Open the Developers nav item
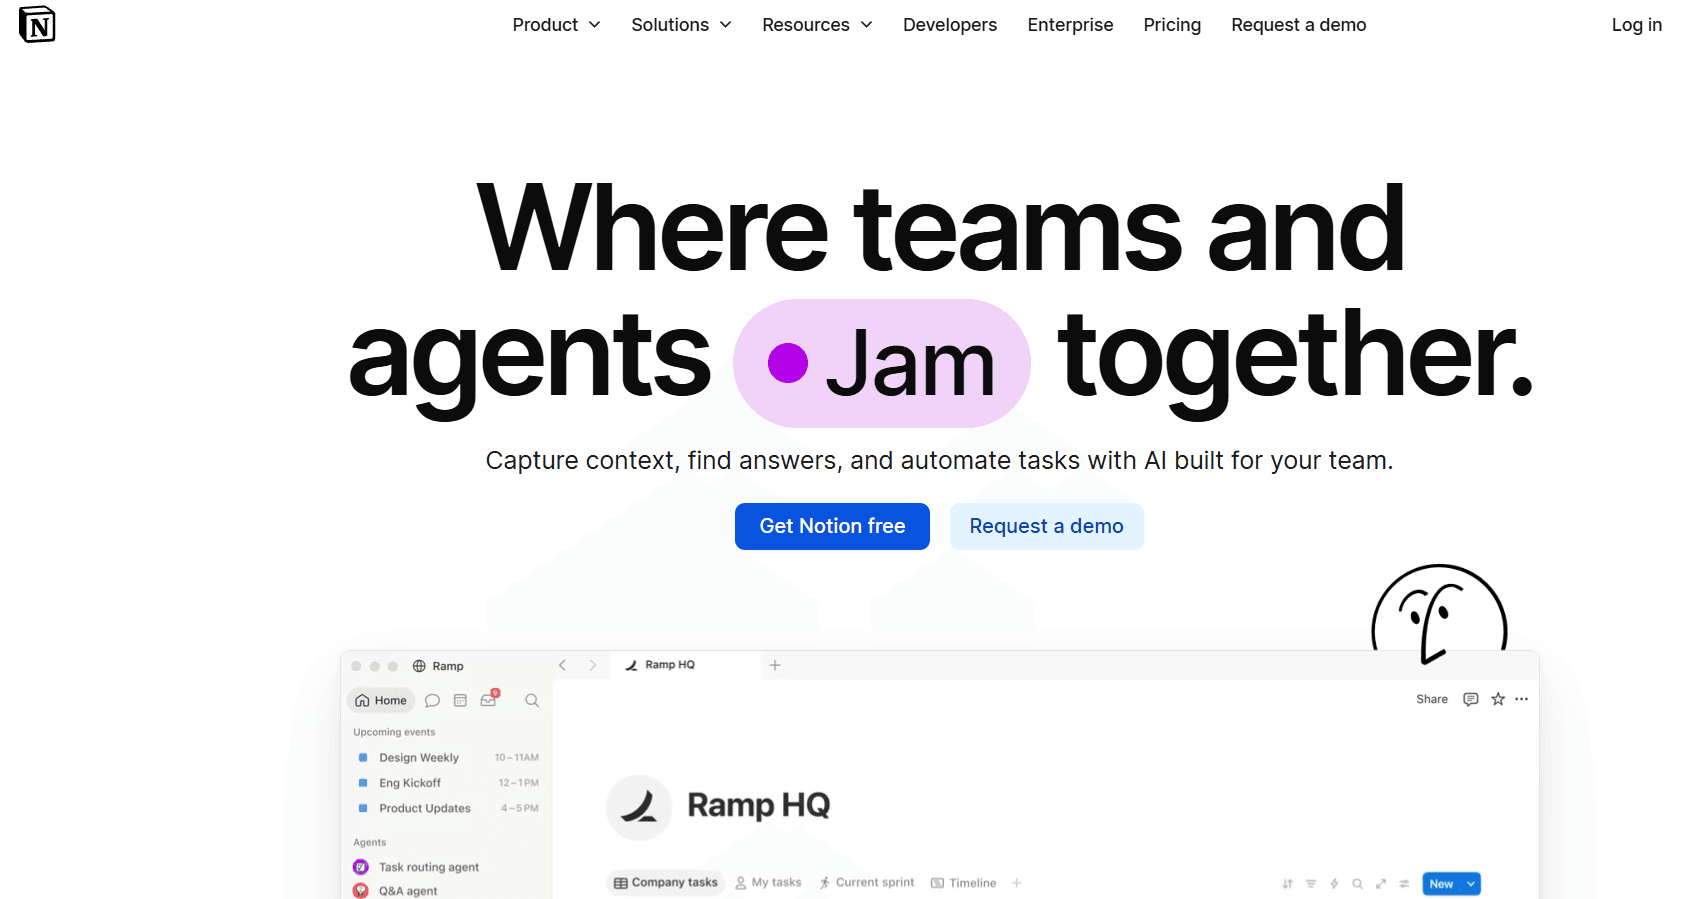The height and width of the screenshot is (899, 1685). 950,25
